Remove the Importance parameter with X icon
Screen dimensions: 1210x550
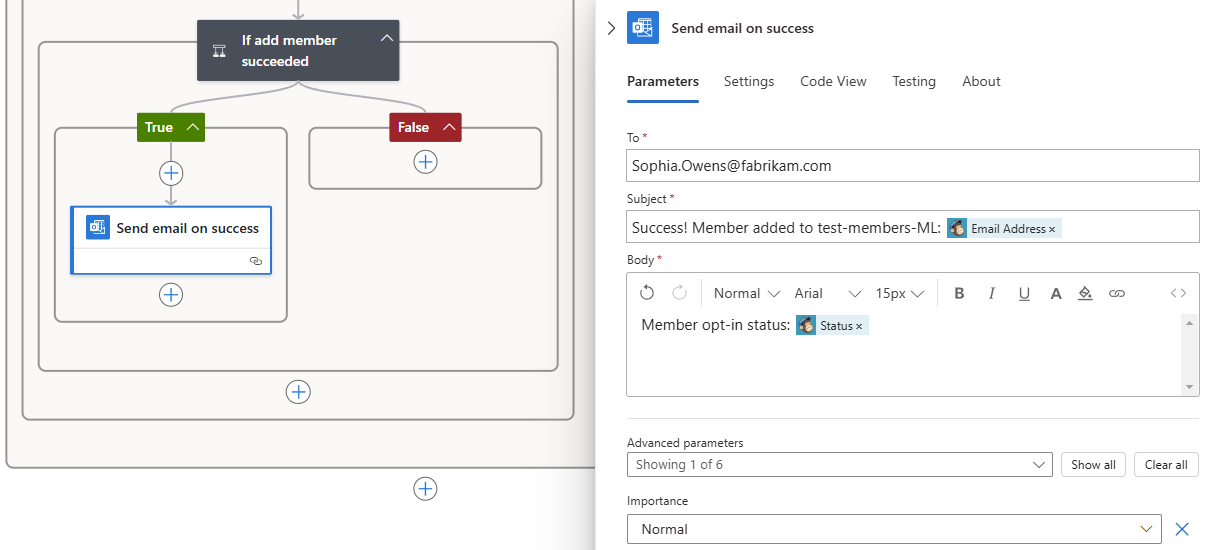[1181, 529]
